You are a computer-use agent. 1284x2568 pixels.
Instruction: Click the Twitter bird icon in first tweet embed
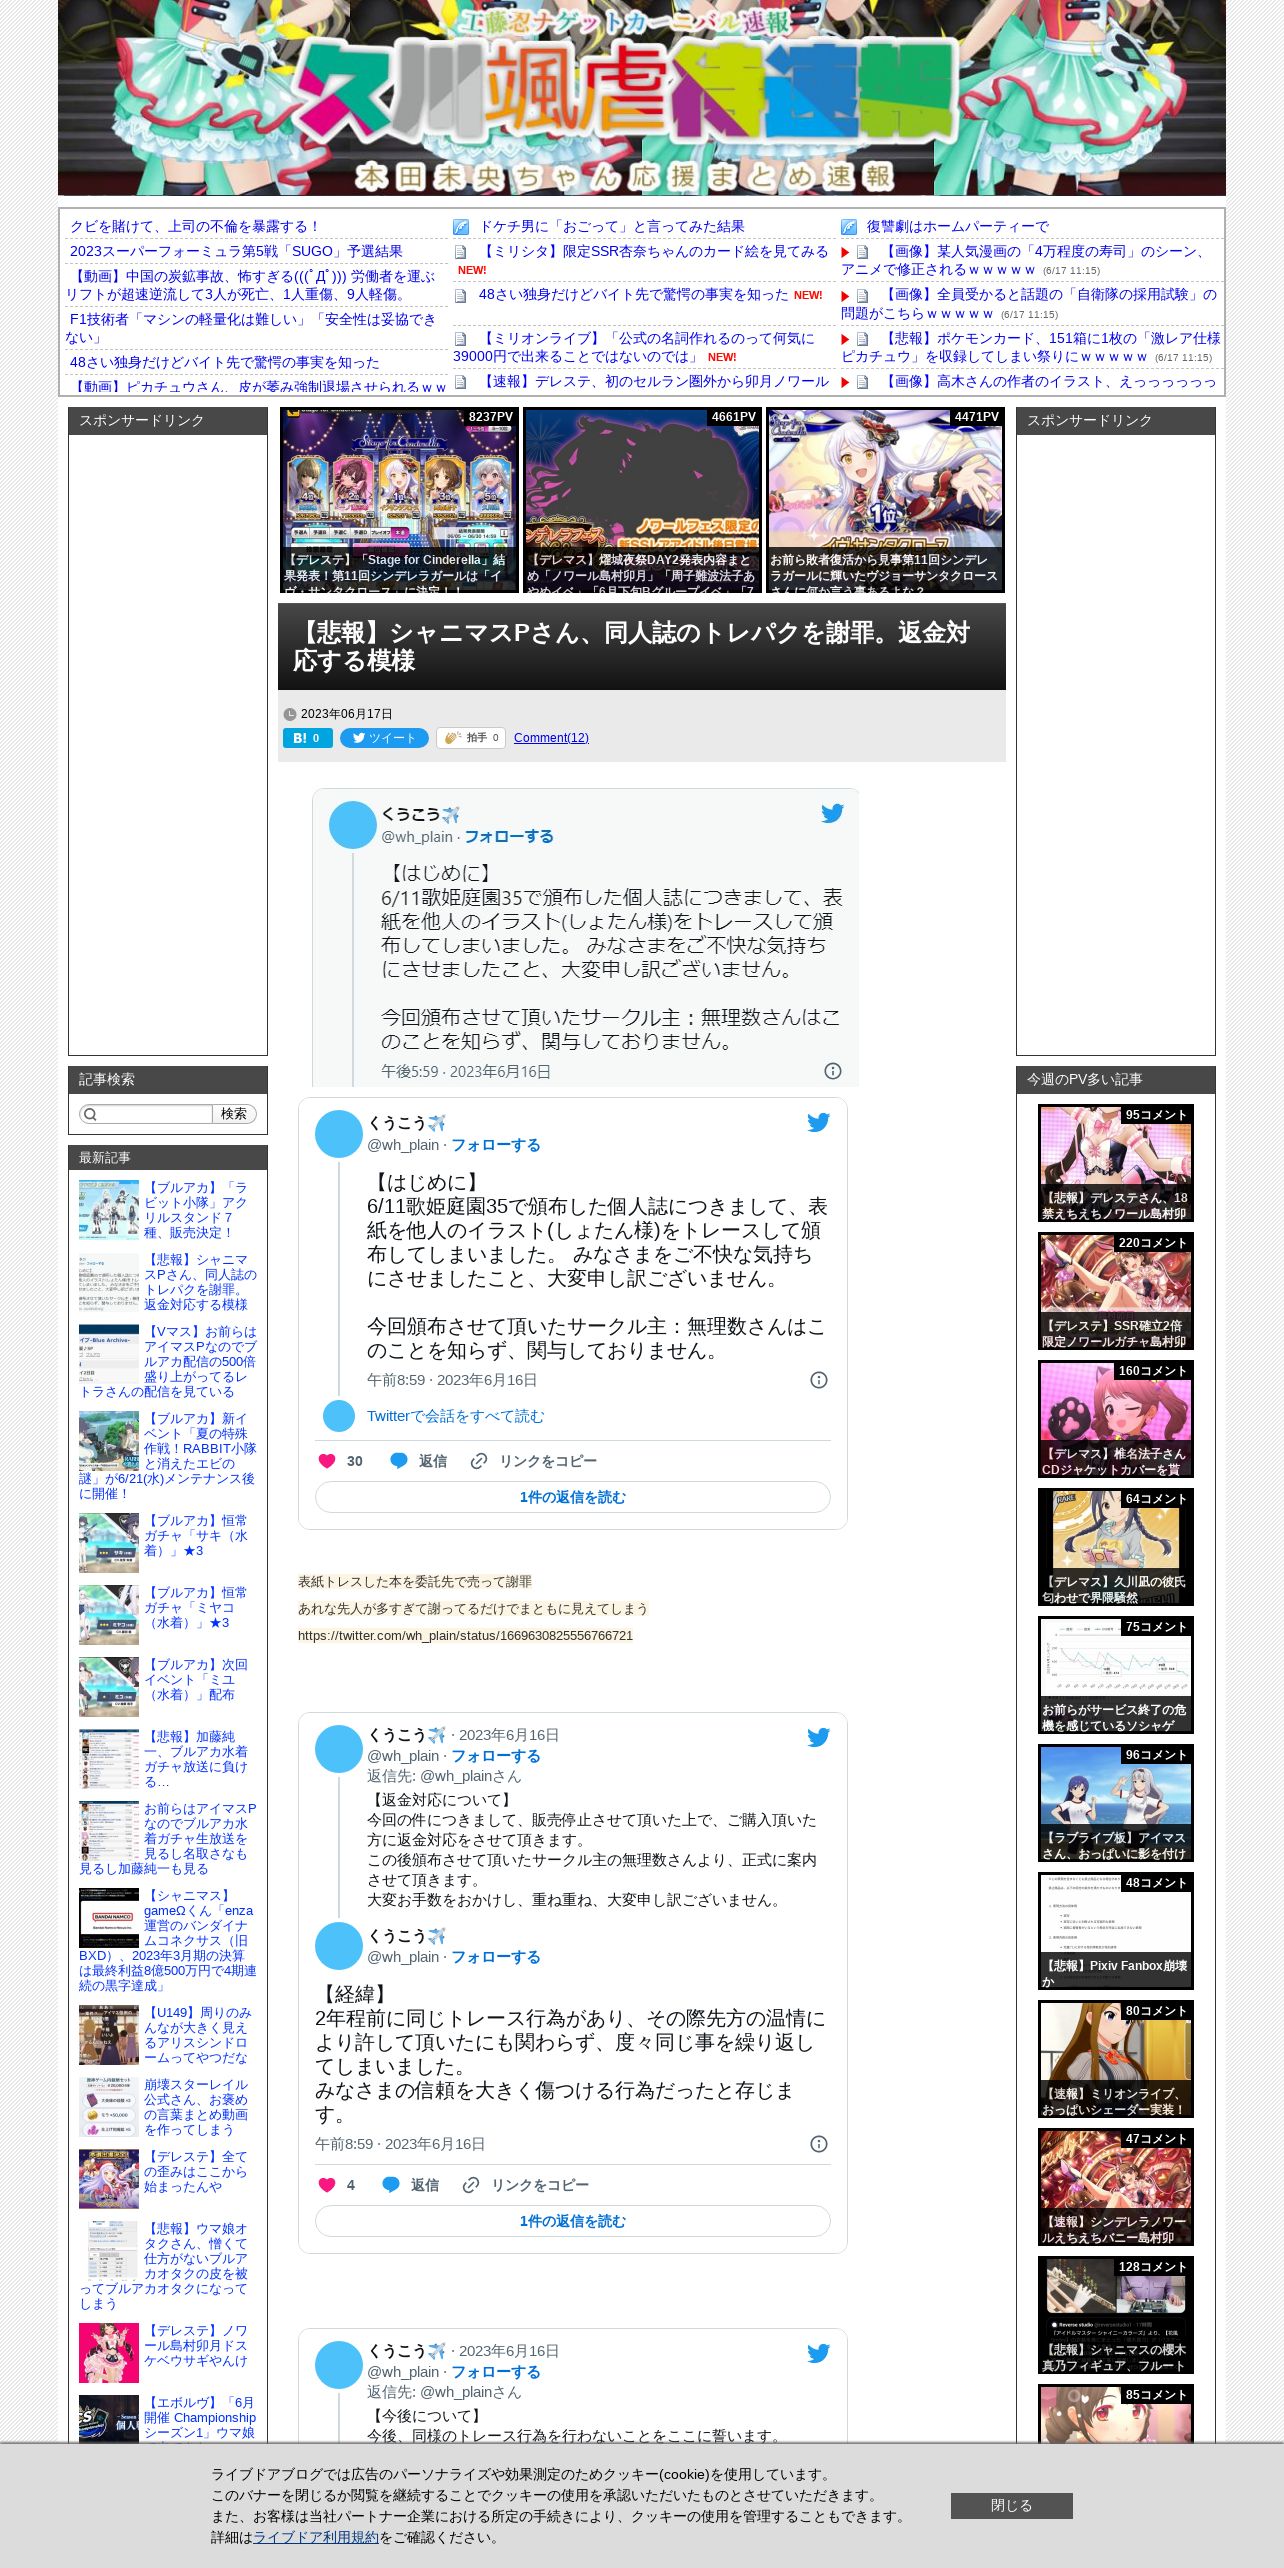click(832, 814)
